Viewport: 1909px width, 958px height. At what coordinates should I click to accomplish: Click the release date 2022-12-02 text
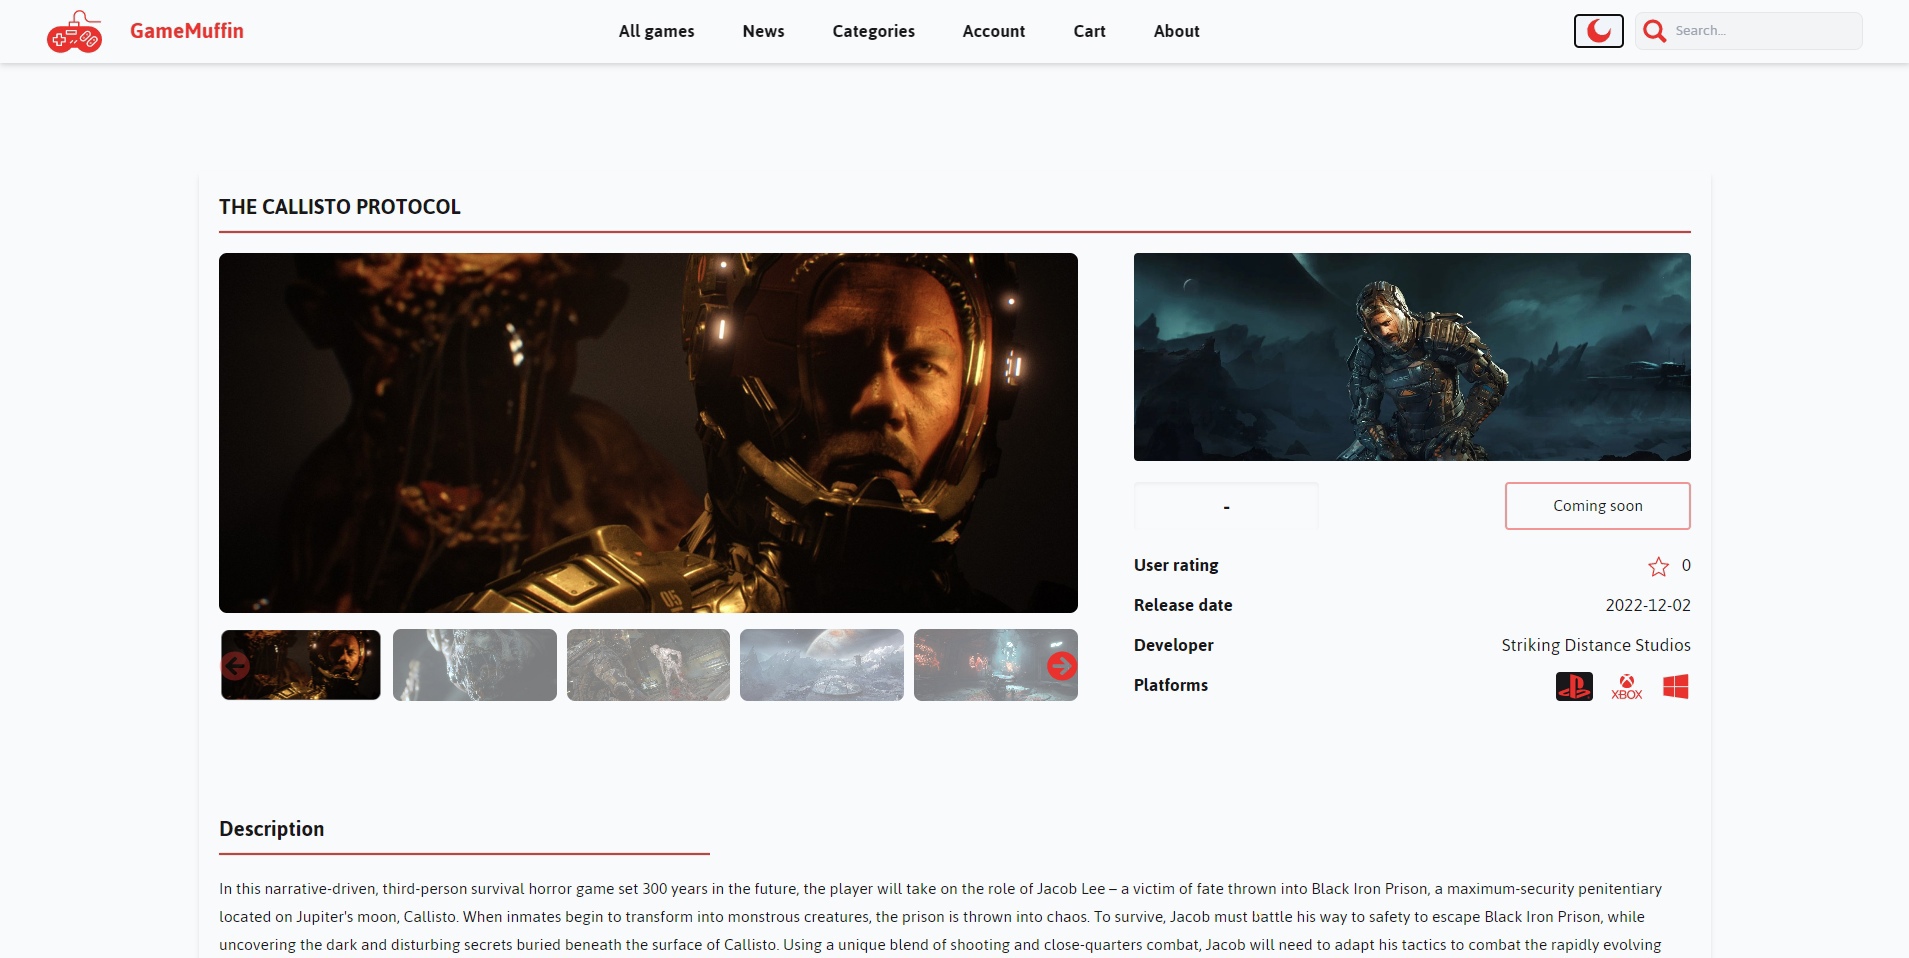(x=1648, y=605)
